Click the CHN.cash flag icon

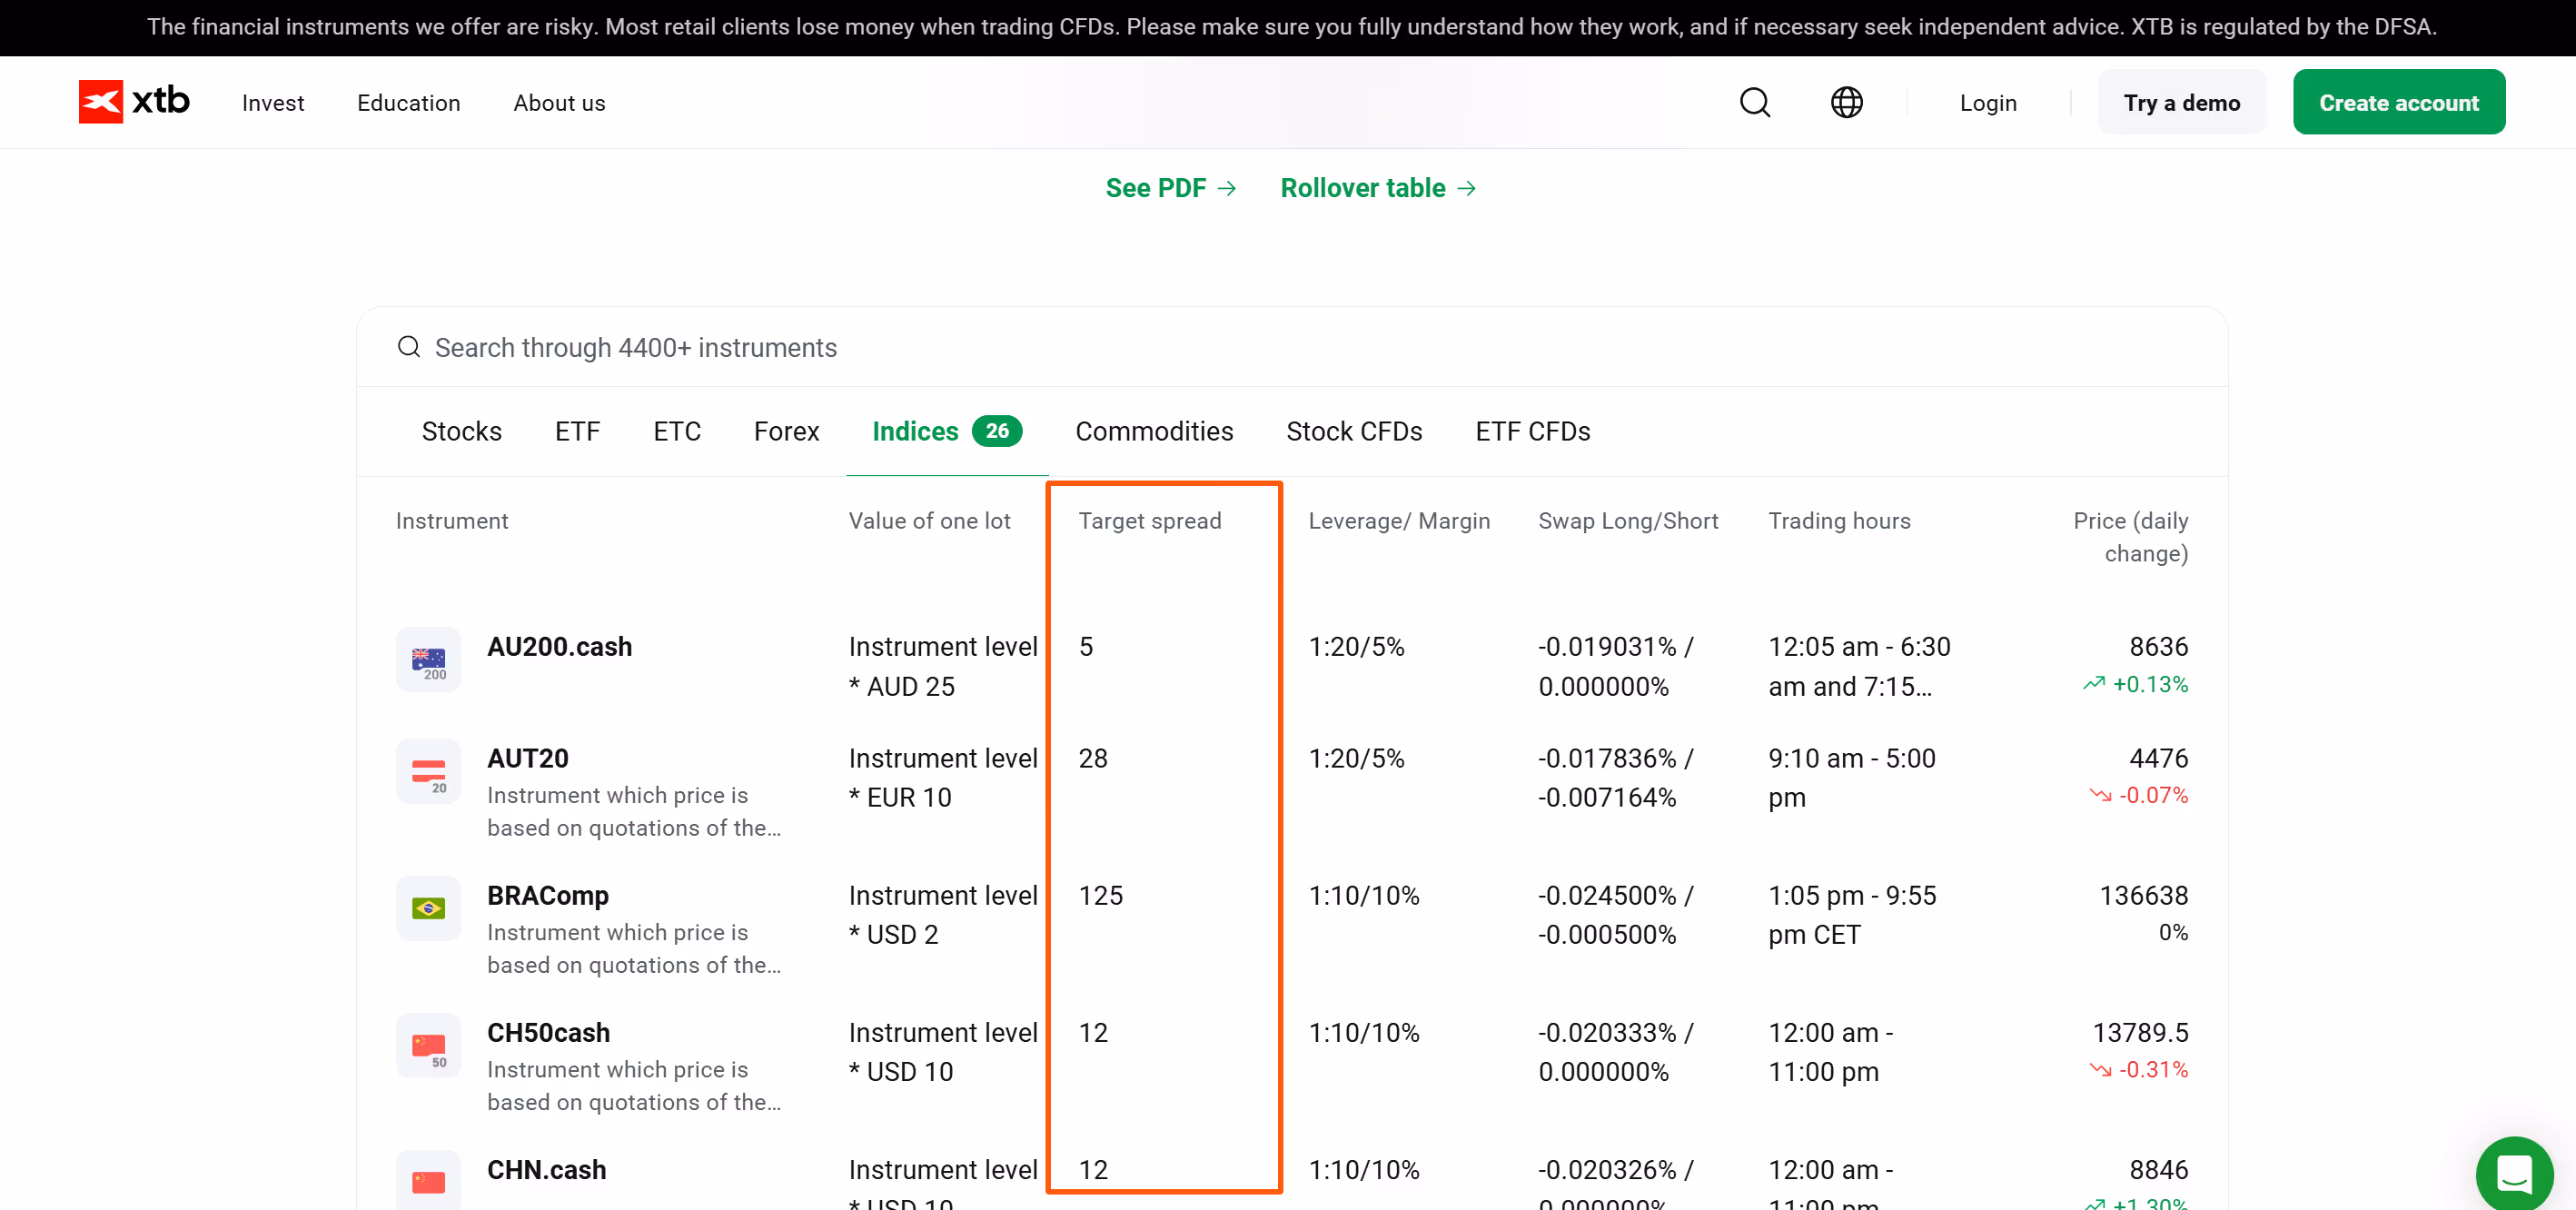point(428,1182)
